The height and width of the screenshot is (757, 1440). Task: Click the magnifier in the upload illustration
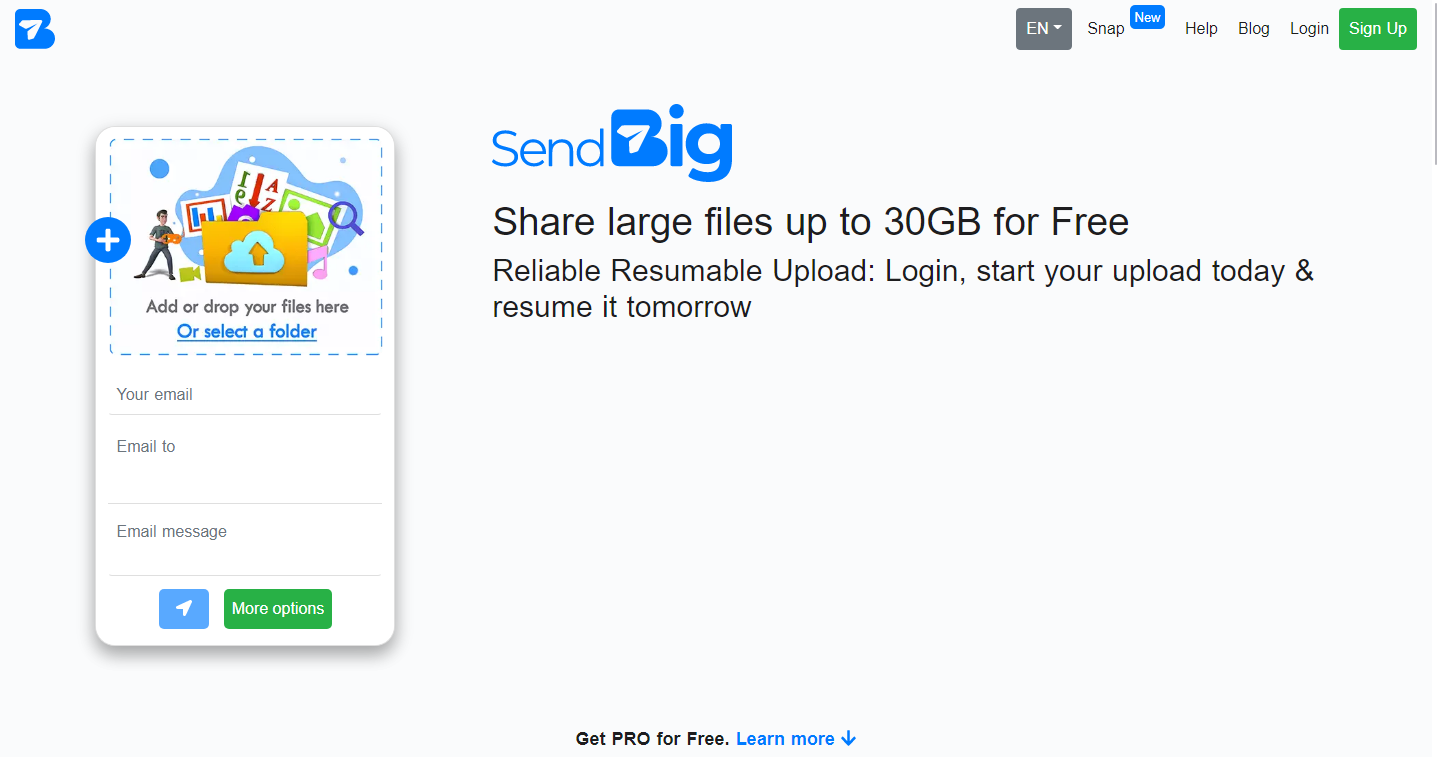344,218
